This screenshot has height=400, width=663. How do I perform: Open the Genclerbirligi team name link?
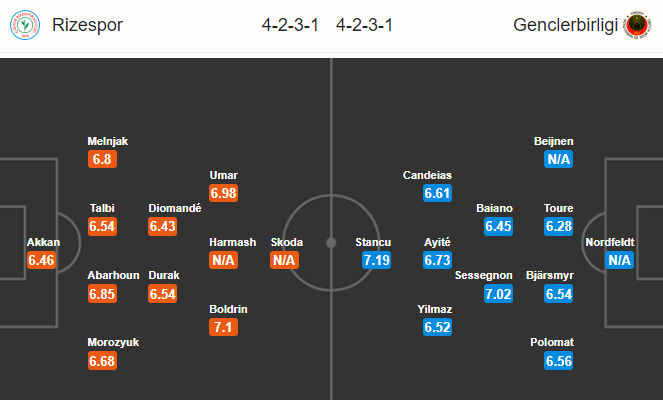pos(565,25)
